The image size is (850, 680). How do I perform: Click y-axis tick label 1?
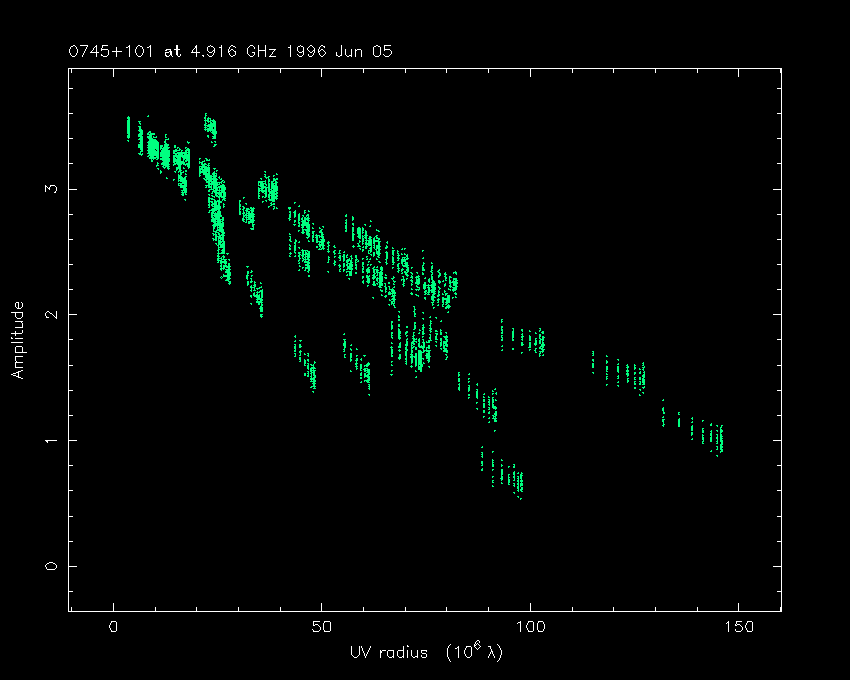click(x=50, y=440)
